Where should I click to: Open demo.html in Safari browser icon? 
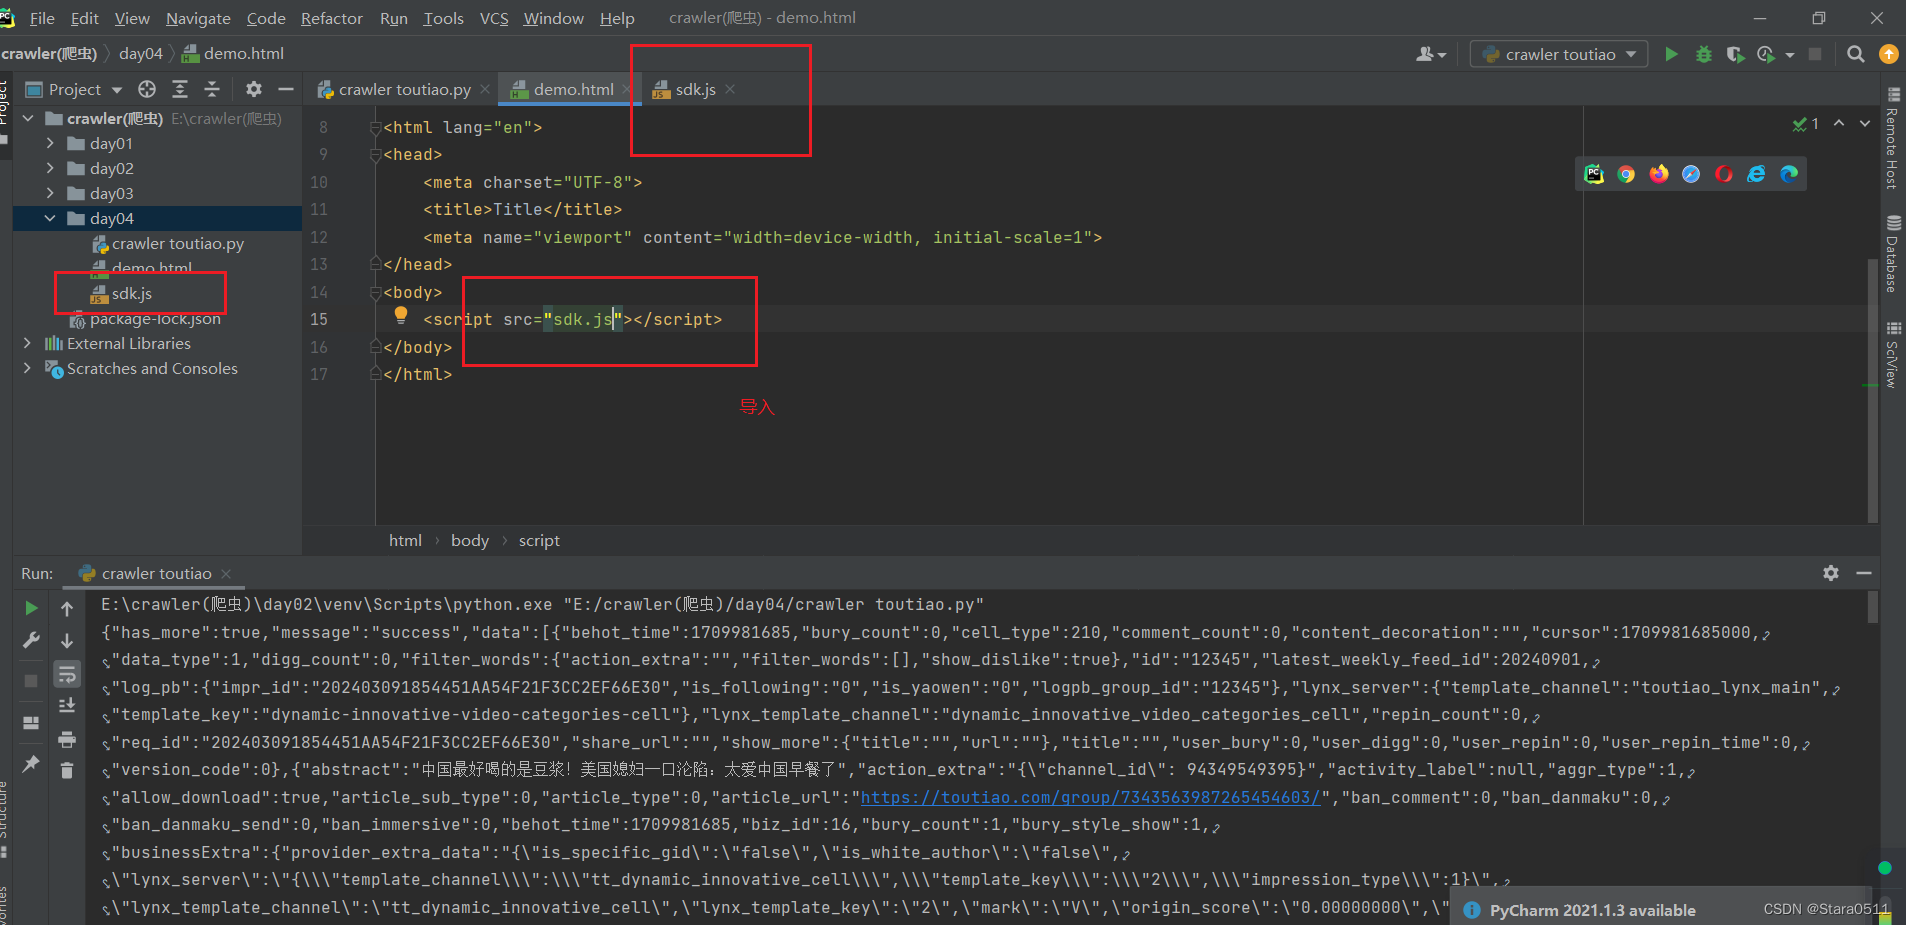1691,174
